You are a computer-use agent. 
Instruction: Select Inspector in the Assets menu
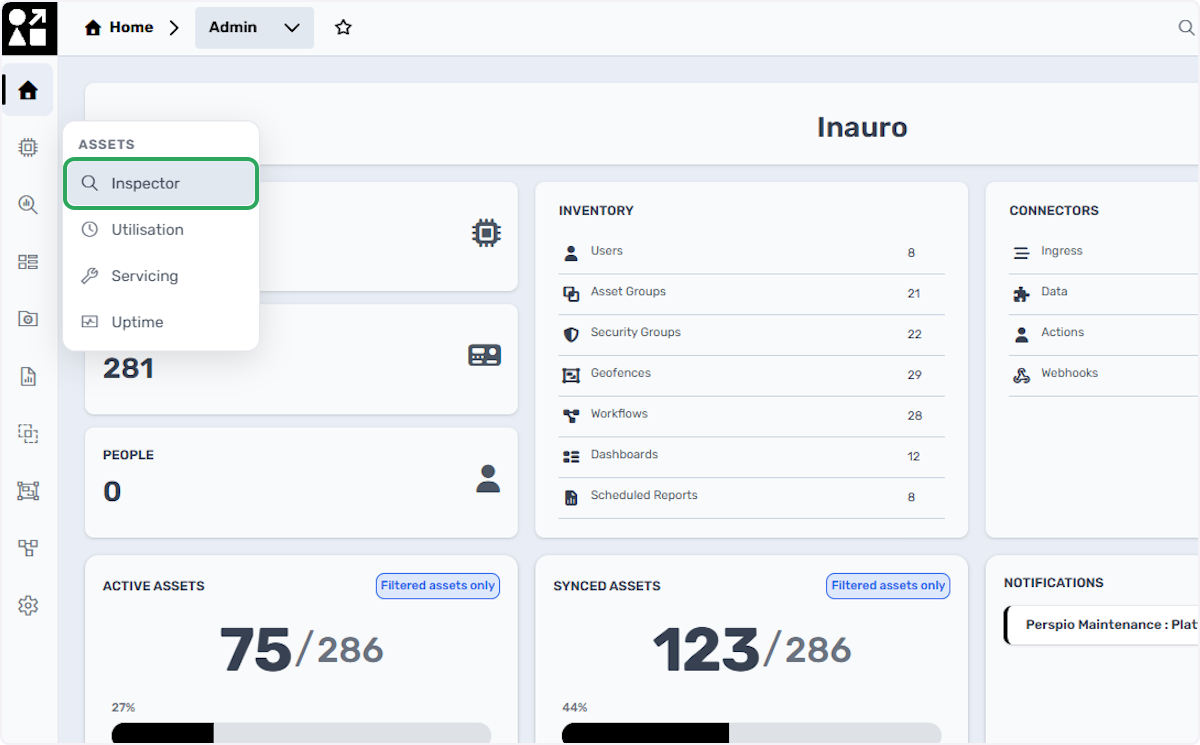pyautogui.click(x=161, y=183)
